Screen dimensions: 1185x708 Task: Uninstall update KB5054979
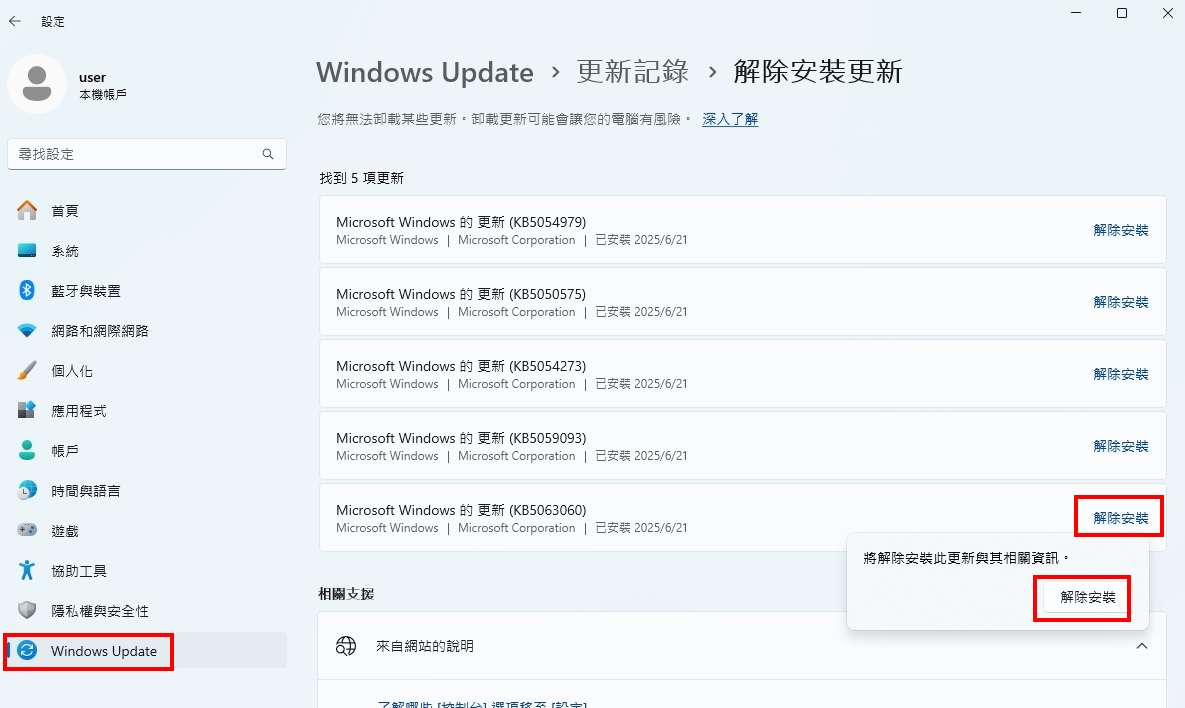1121,230
